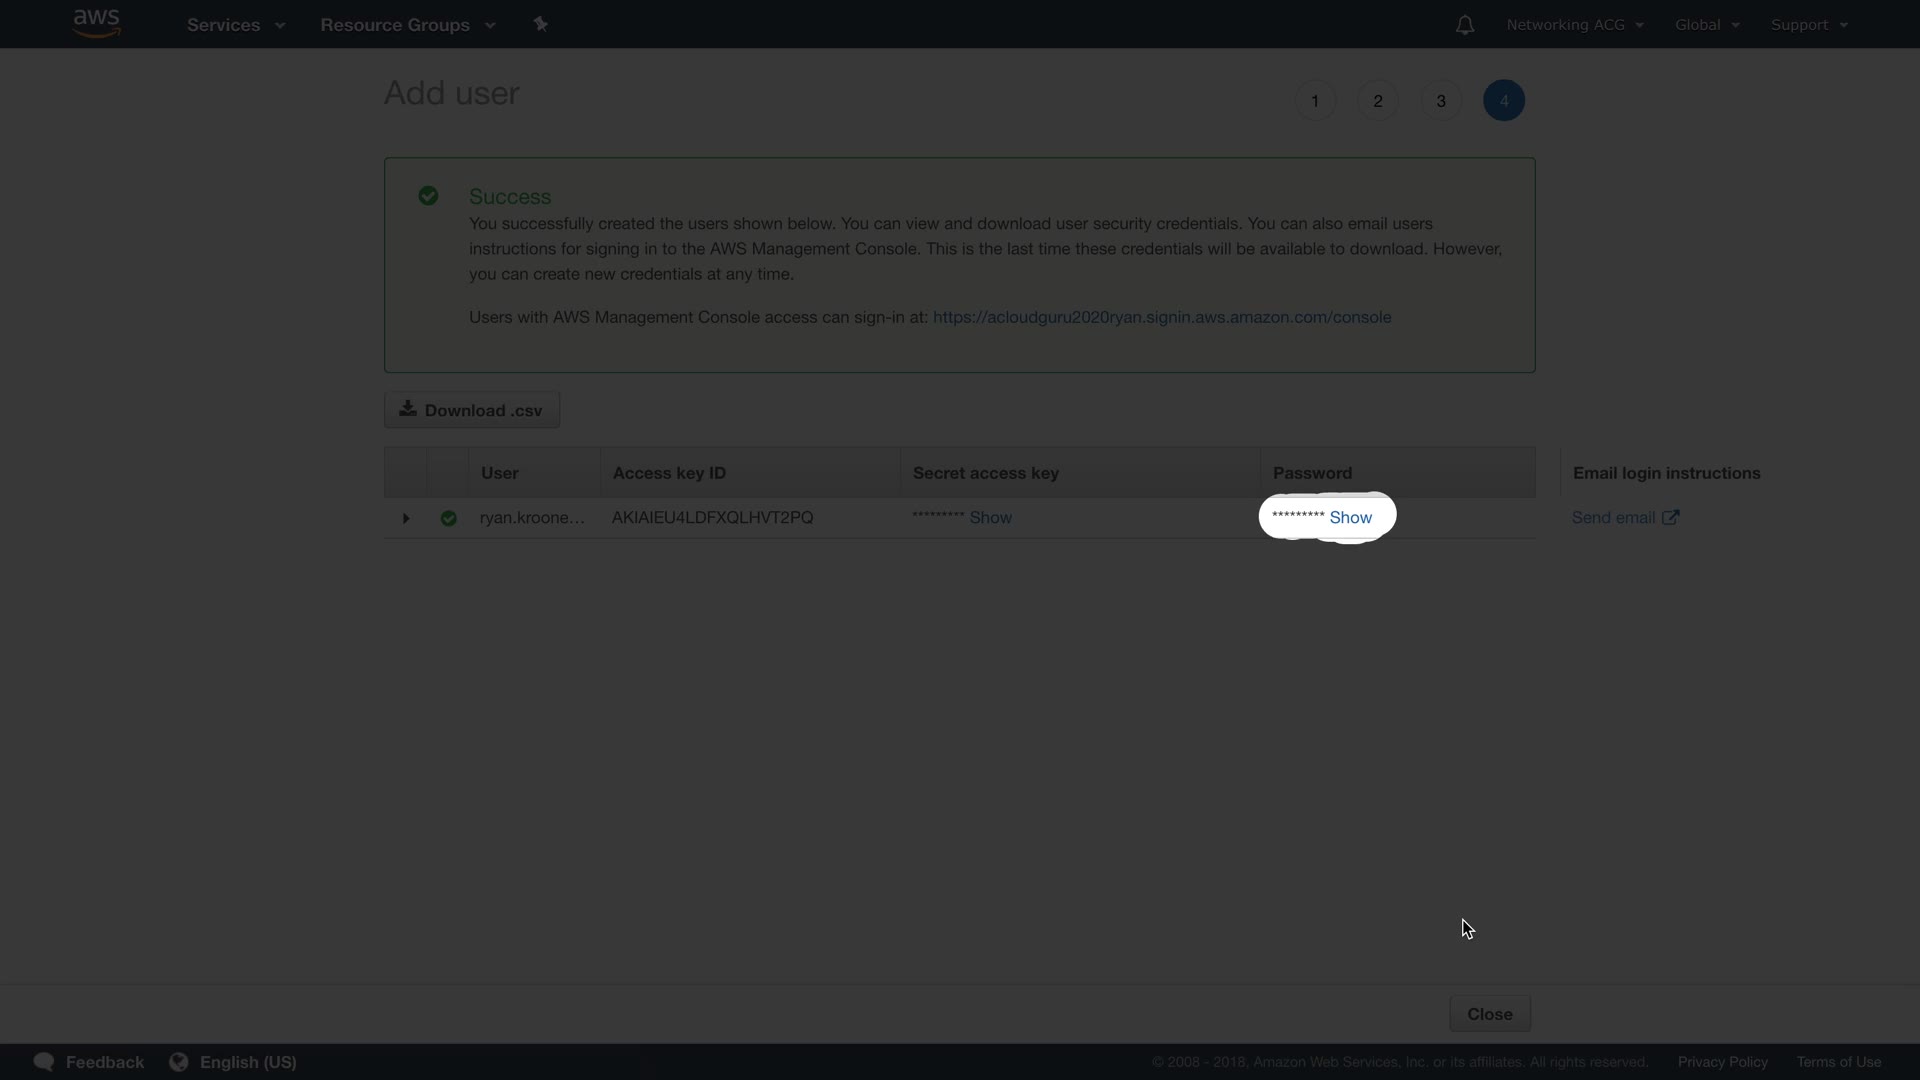Screen dimensions: 1920x1080
Task: Expand the ryan.kroone user row
Action: click(x=406, y=518)
